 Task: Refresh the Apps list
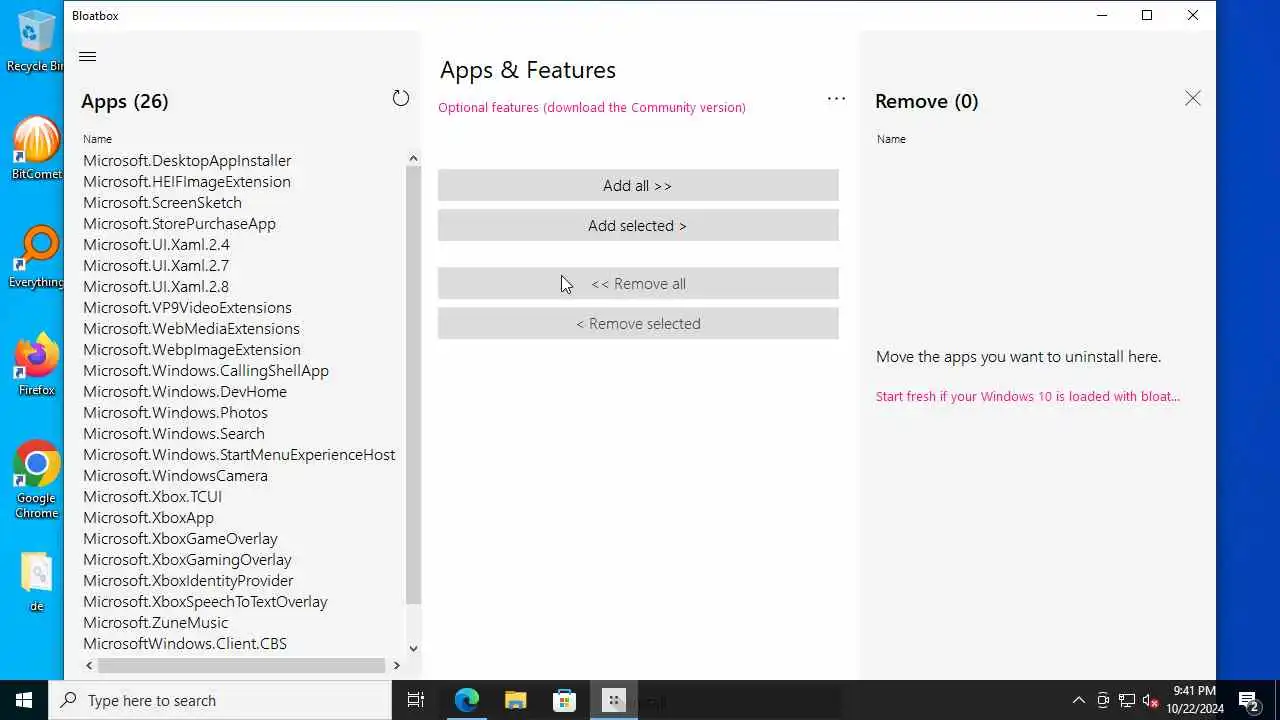point(401,98)
